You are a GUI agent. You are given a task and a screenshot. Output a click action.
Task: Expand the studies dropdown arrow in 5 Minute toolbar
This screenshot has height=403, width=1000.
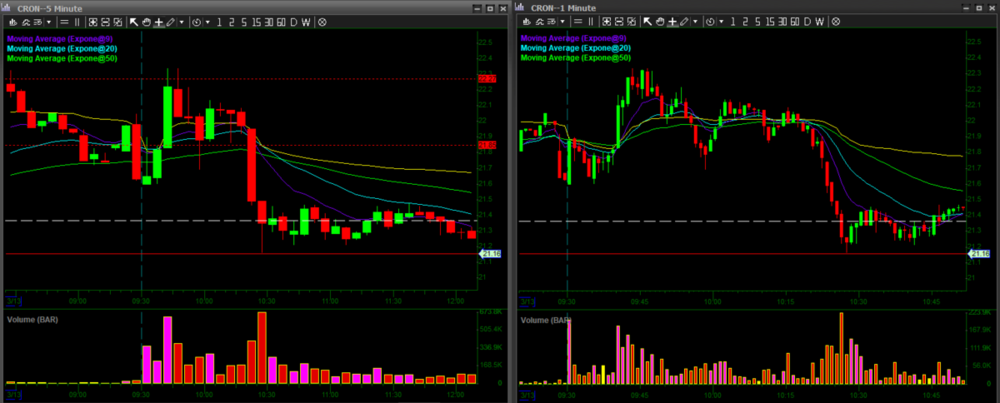point(50,21)
